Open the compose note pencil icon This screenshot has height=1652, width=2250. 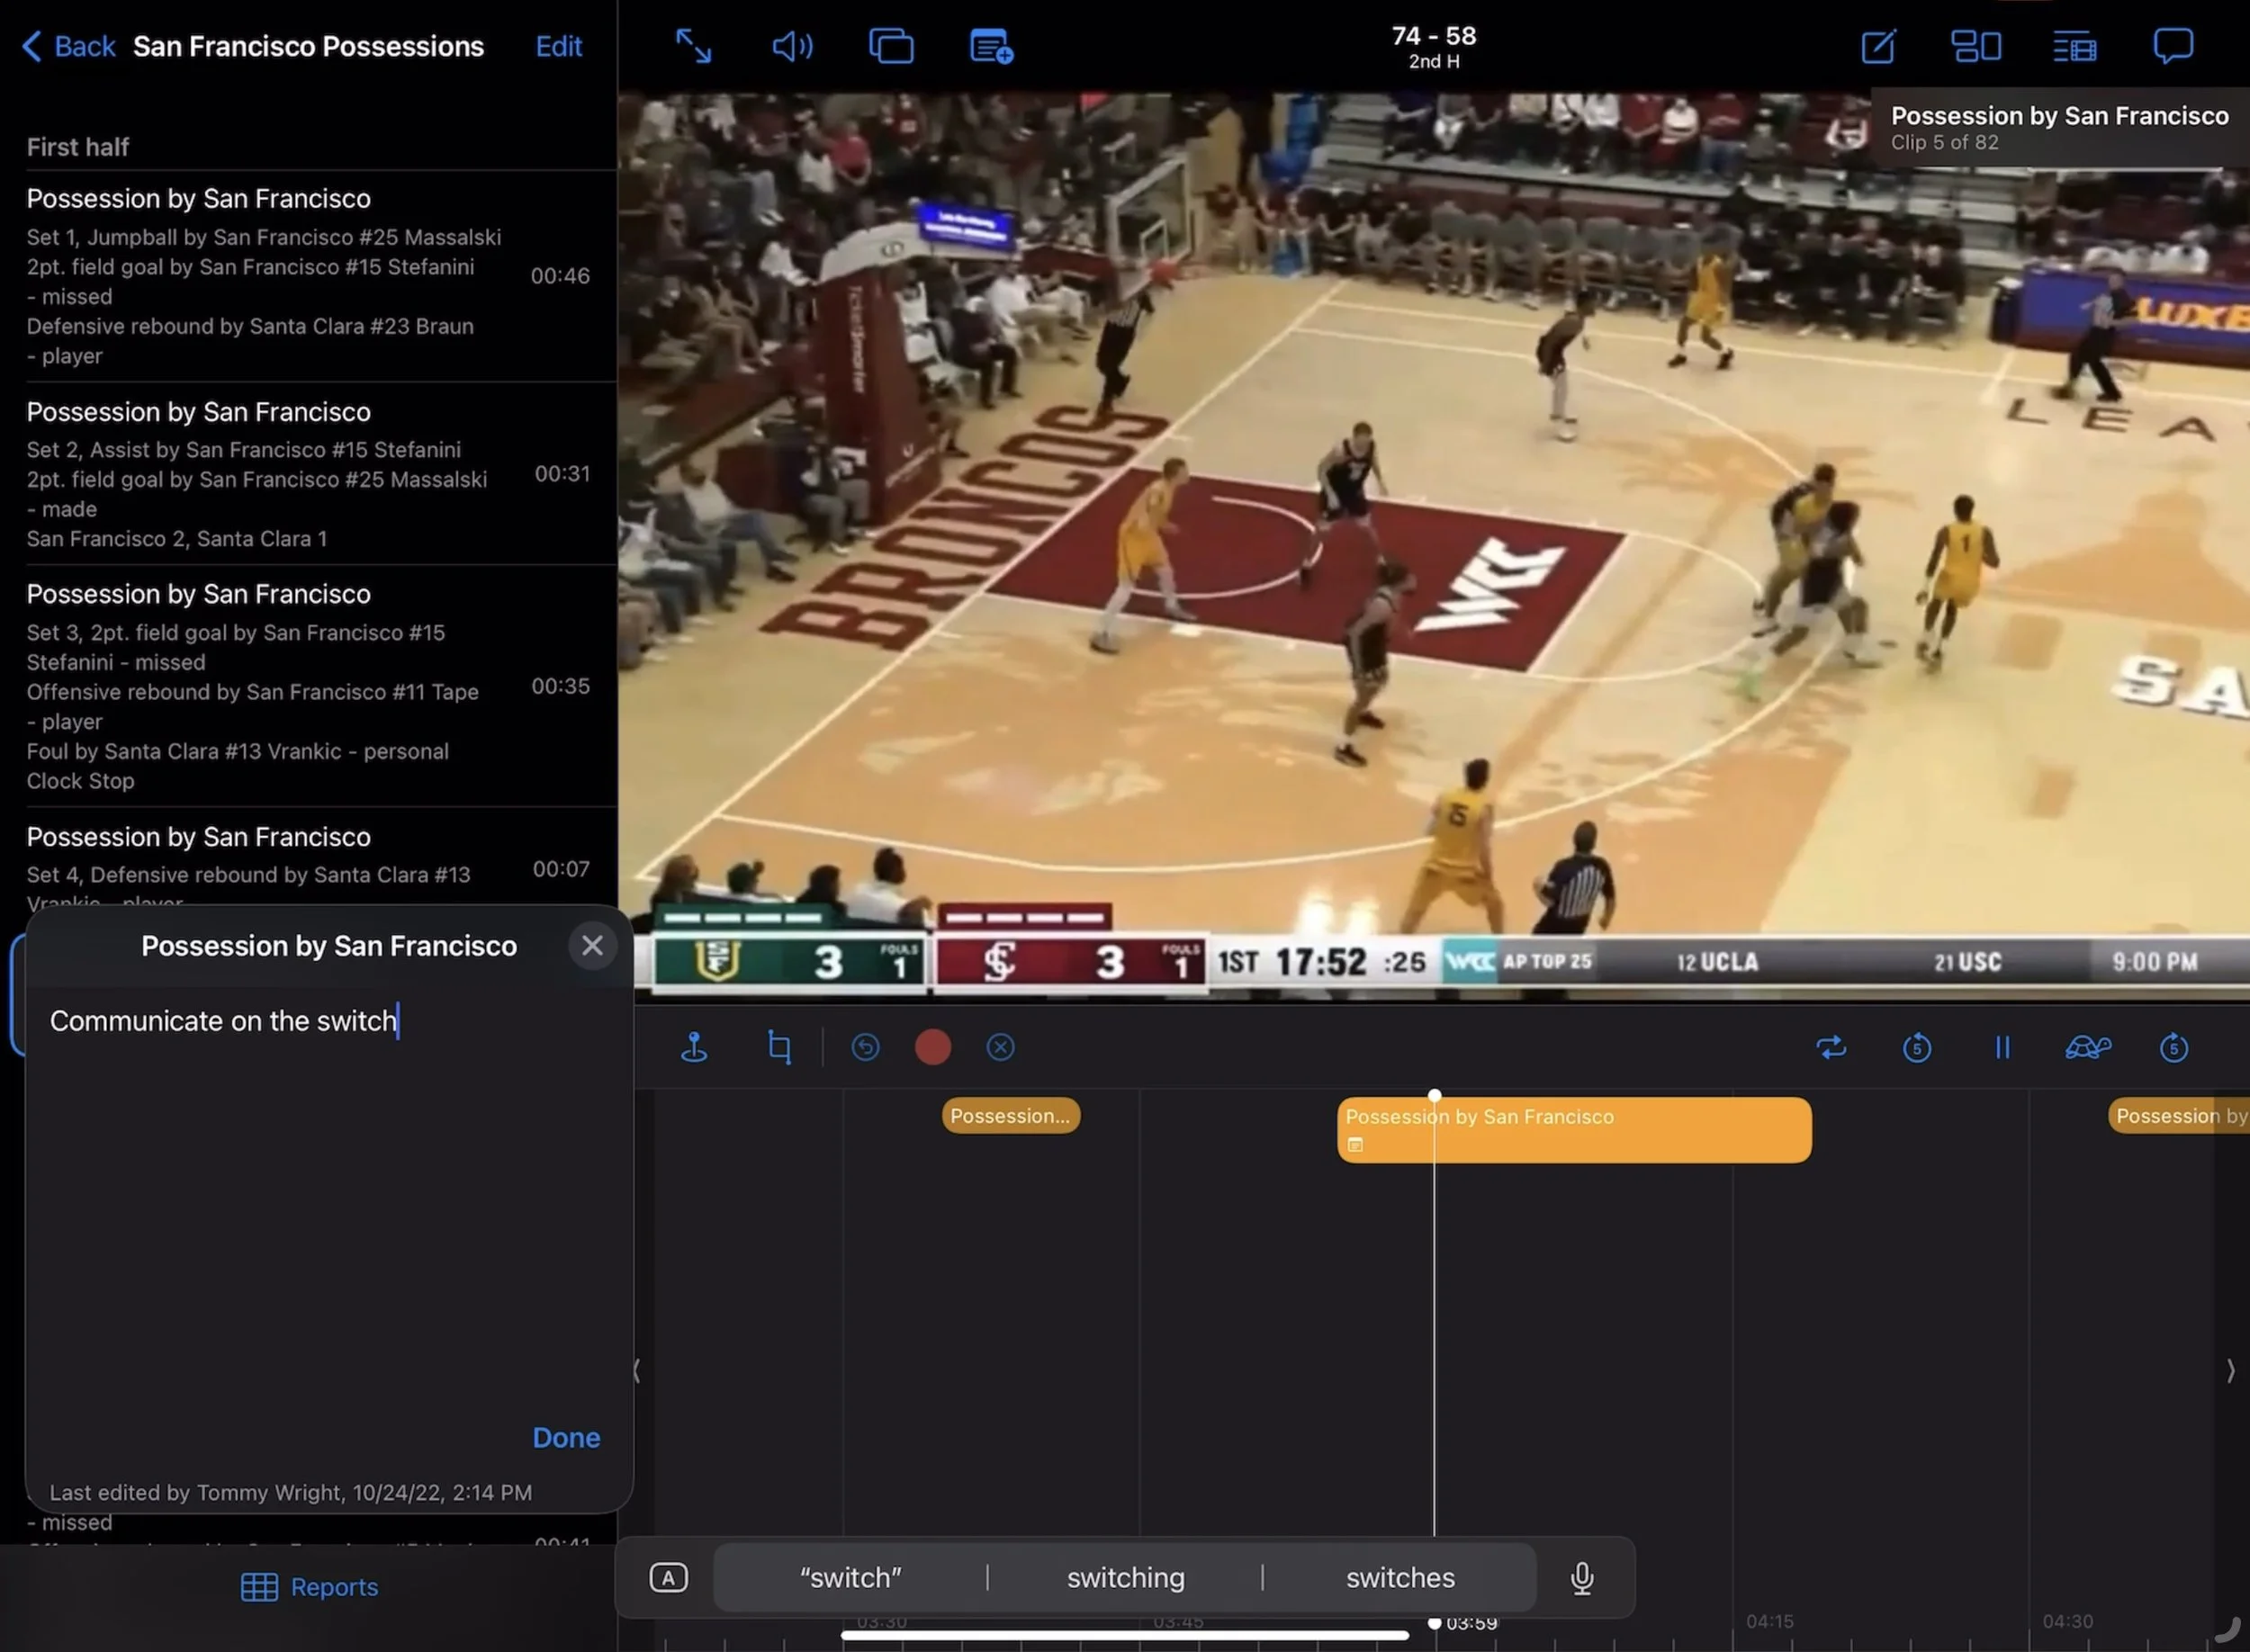1878,46
